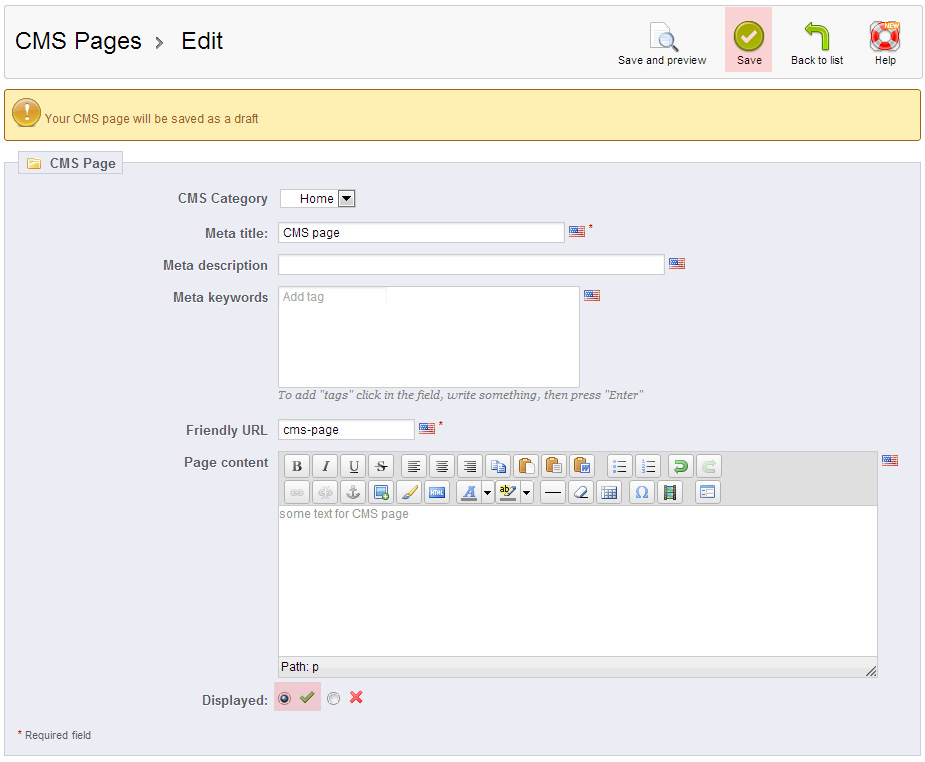Open the HTML source editor

click(436, 492)
